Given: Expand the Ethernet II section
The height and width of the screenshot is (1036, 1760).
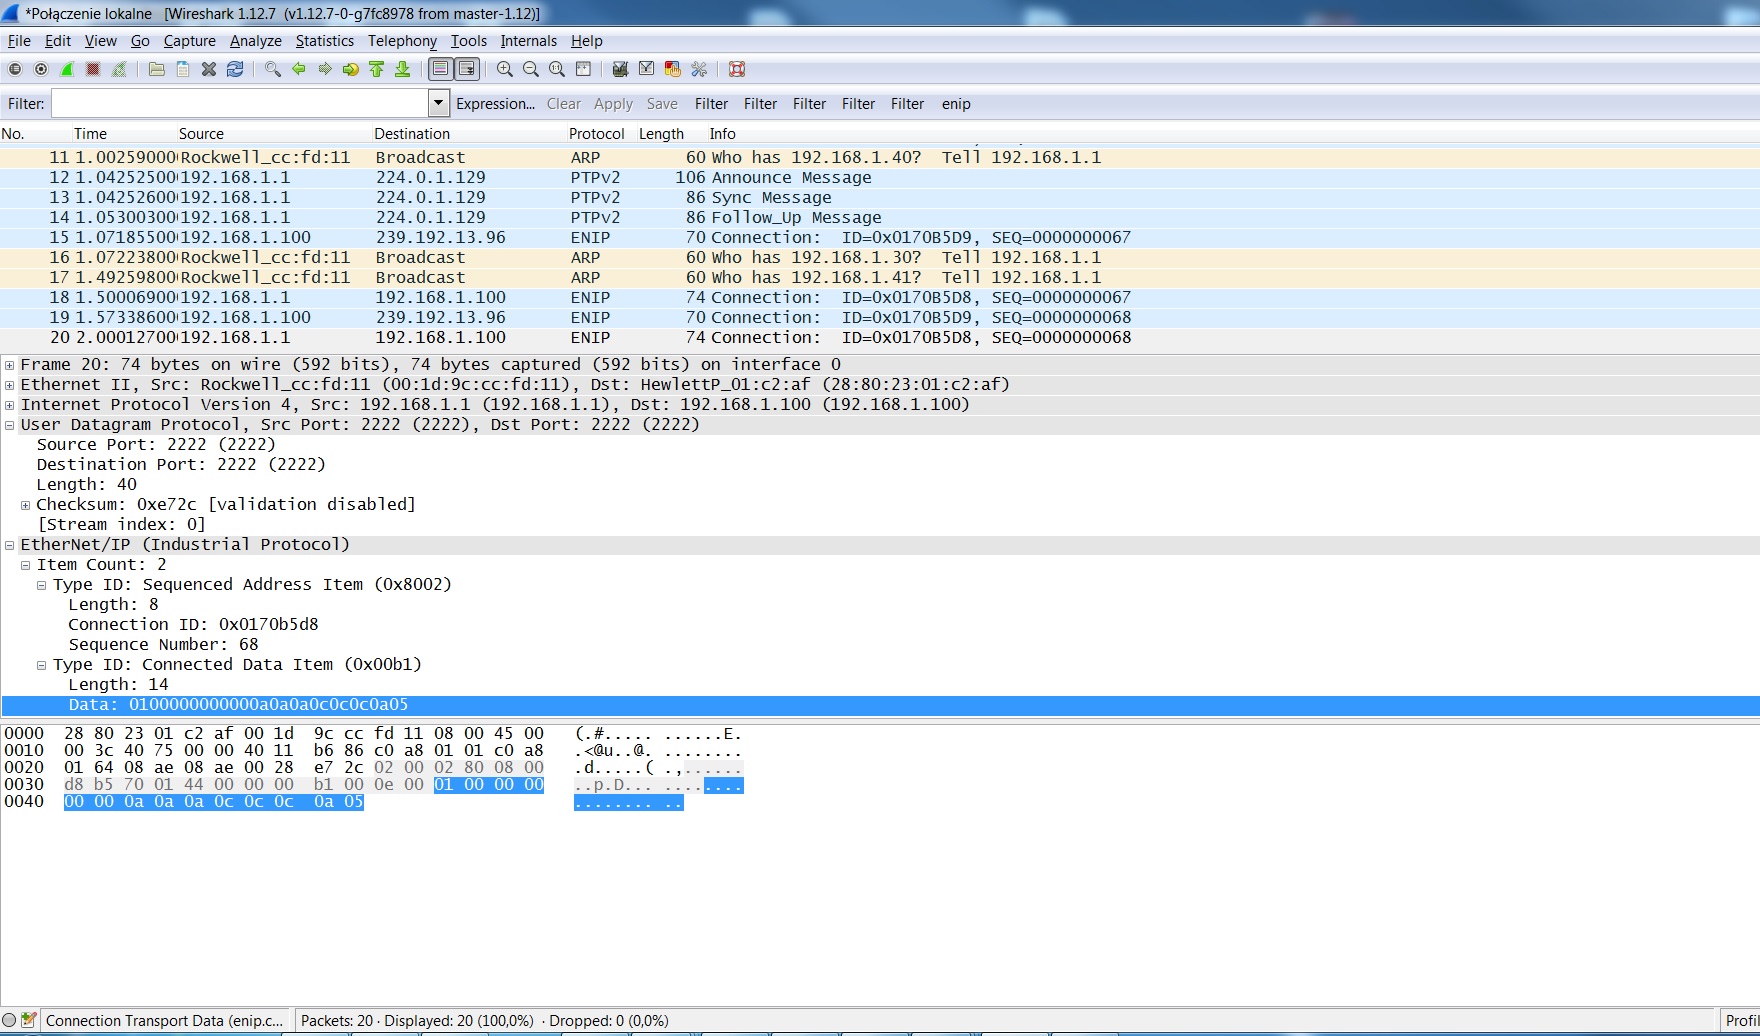Looking at the screenshot, I should [10, 385].
